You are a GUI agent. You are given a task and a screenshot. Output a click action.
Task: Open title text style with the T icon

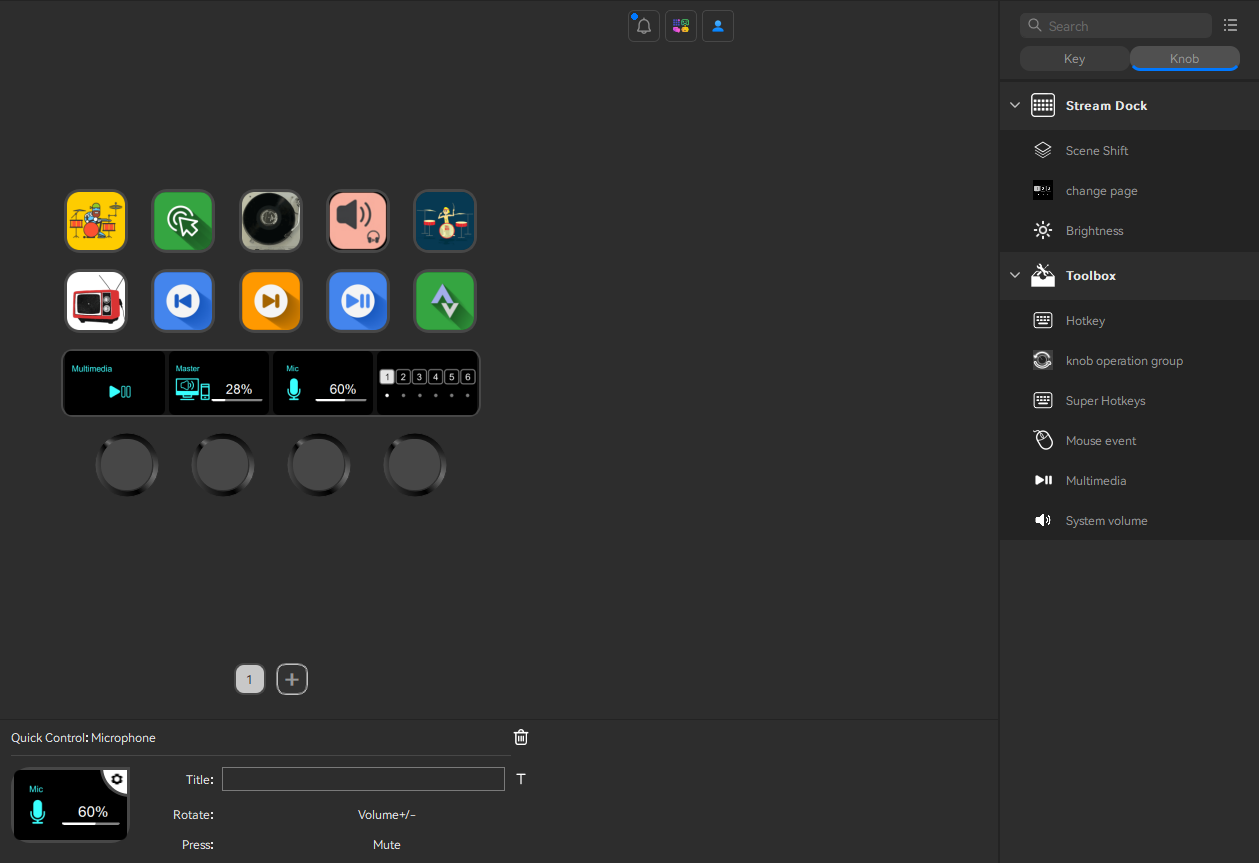point(521,779)
